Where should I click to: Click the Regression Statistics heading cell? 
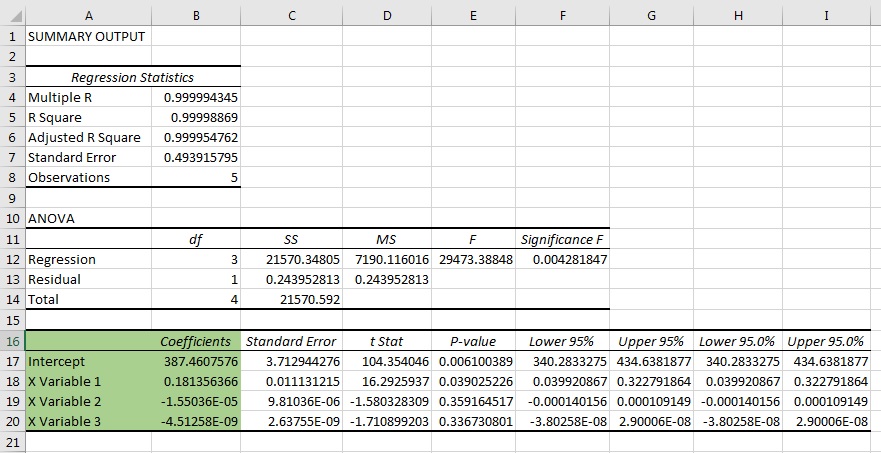[x=133, y=77]
